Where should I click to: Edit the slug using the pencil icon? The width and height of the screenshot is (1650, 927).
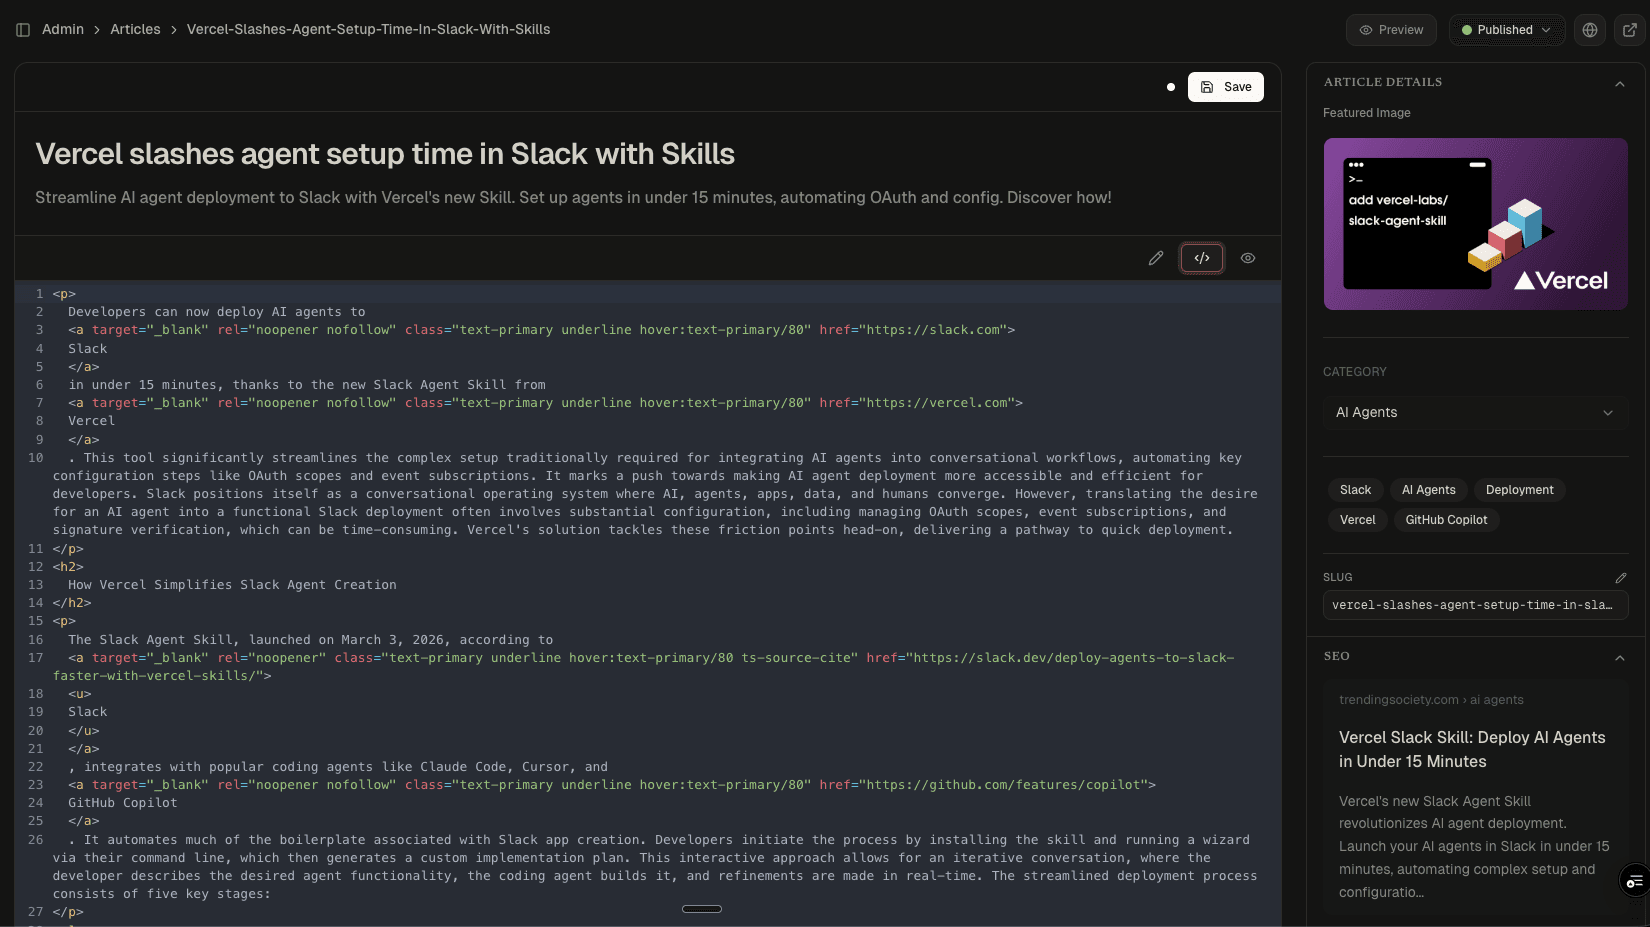[1622, 578]
